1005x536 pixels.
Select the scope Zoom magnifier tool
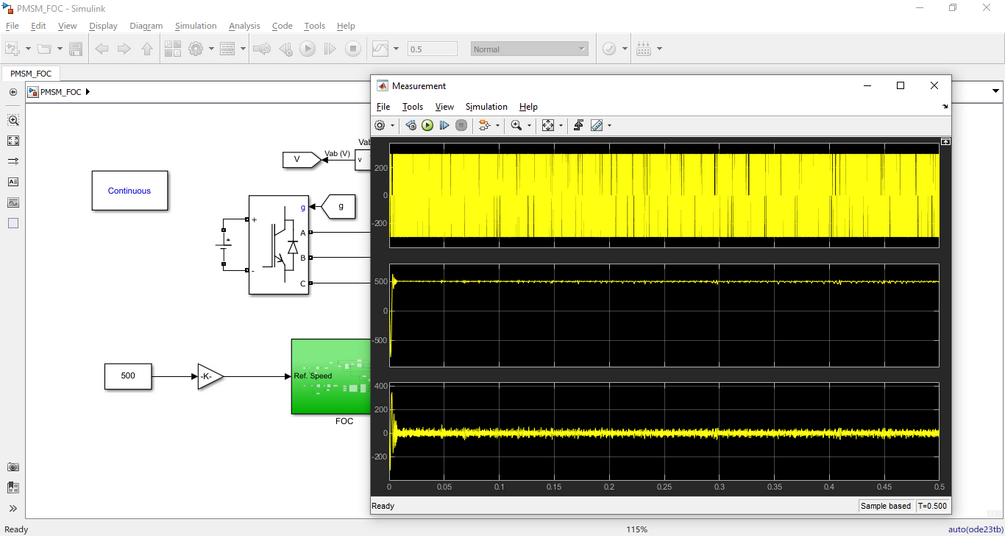516,126
